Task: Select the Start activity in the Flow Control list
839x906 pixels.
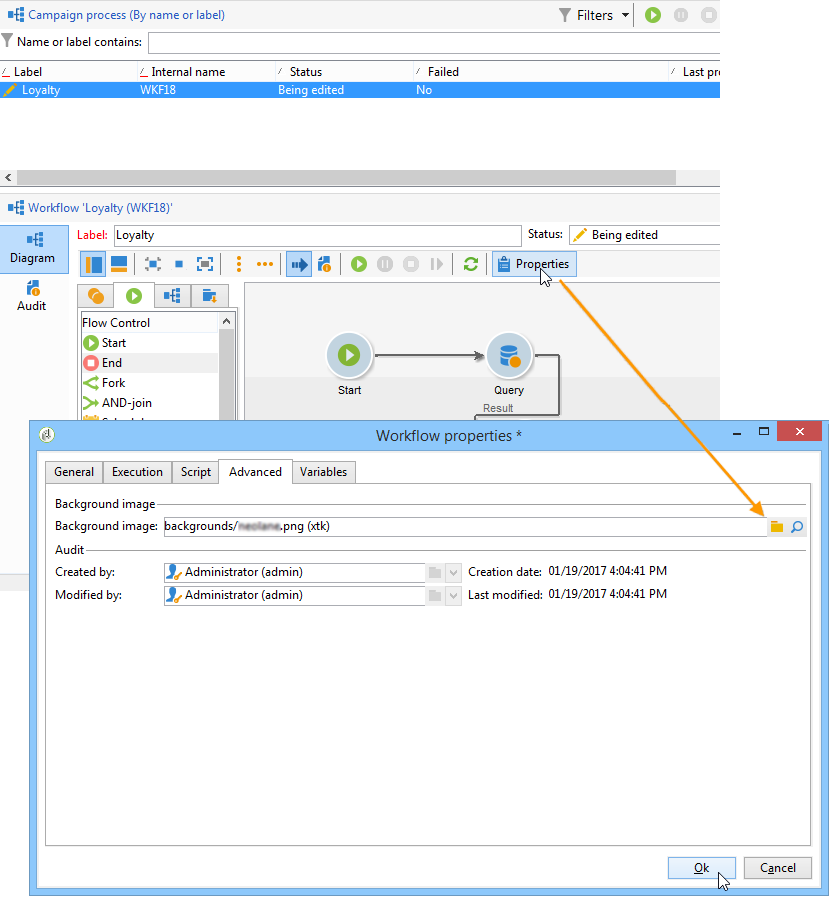Action: [x=114, y=343]
